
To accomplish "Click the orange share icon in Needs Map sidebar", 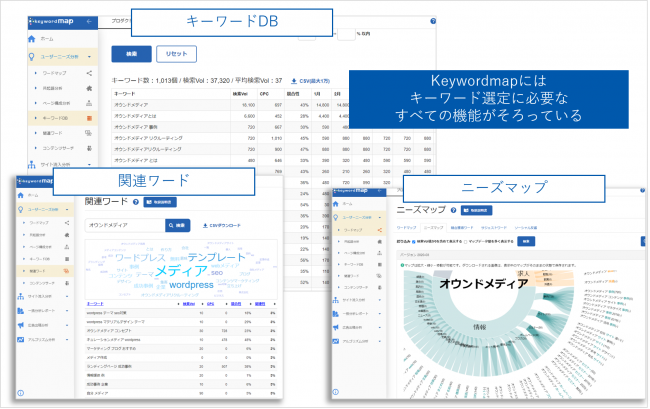I will click(x=379, y=230).
